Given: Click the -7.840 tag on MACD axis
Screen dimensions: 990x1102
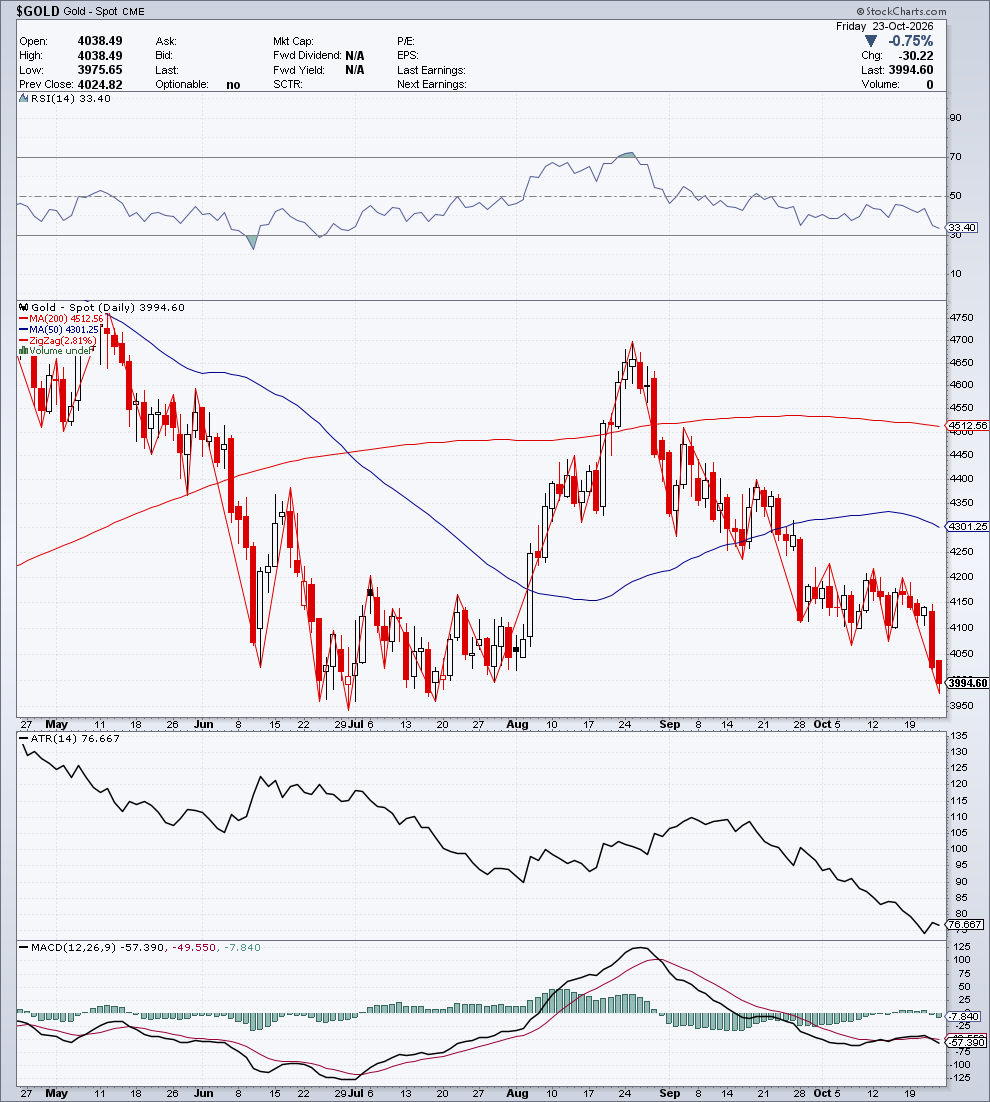Looking at the screenshot, I should [963, 1017].
